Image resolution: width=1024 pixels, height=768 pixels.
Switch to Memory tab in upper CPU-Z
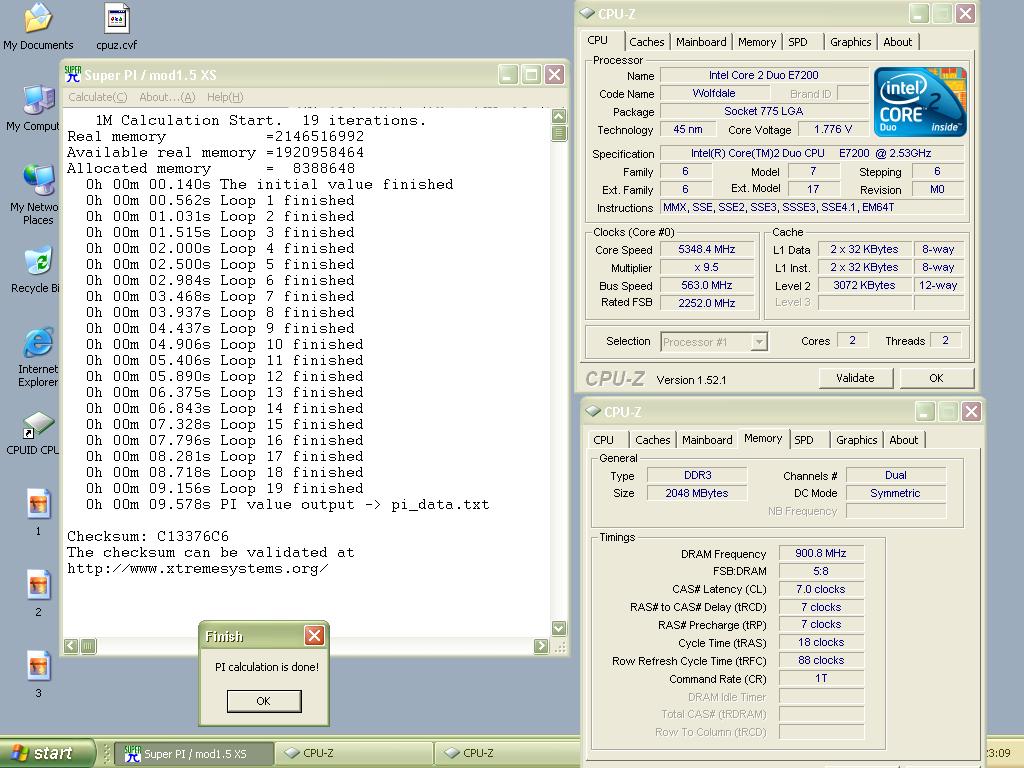point(757,42)
